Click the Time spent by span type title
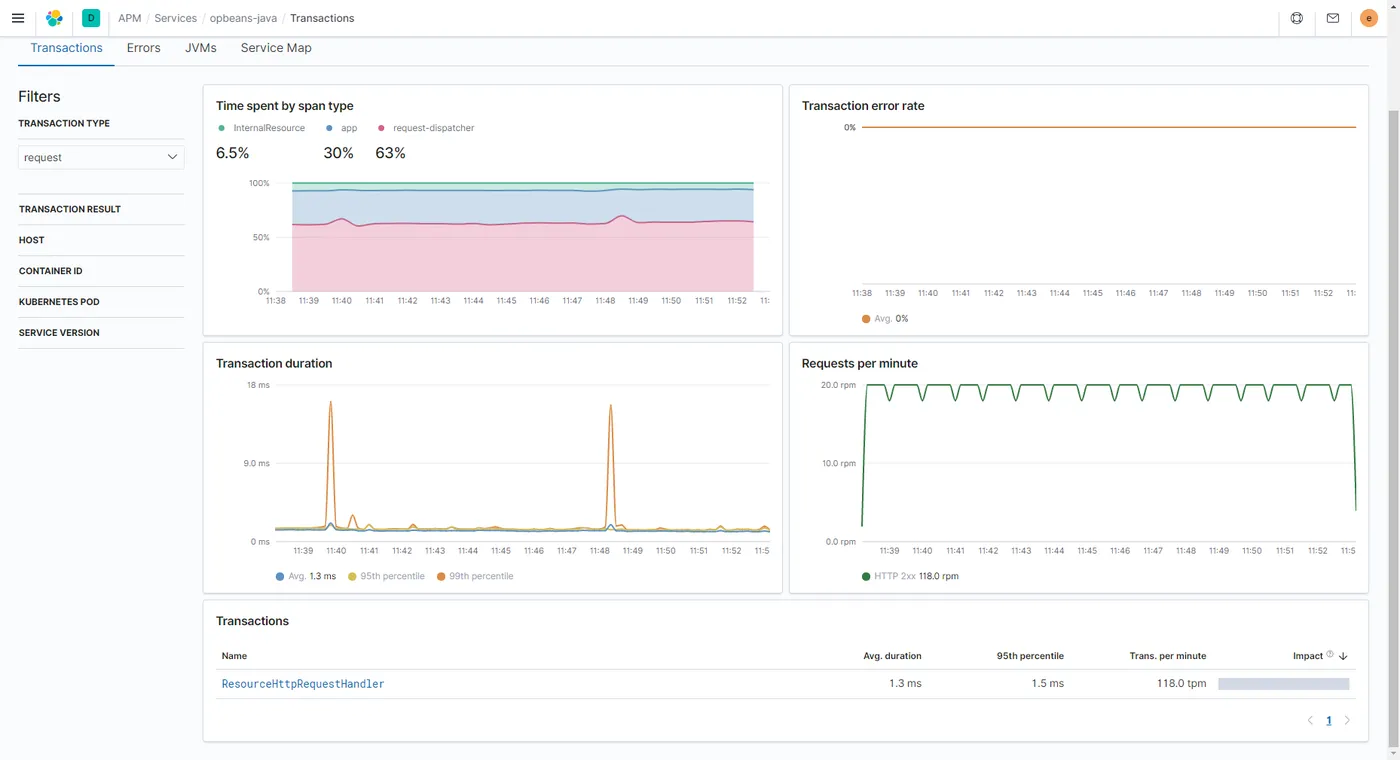The width and height of the screenshot is (1400, 760). tap(285, 105)
